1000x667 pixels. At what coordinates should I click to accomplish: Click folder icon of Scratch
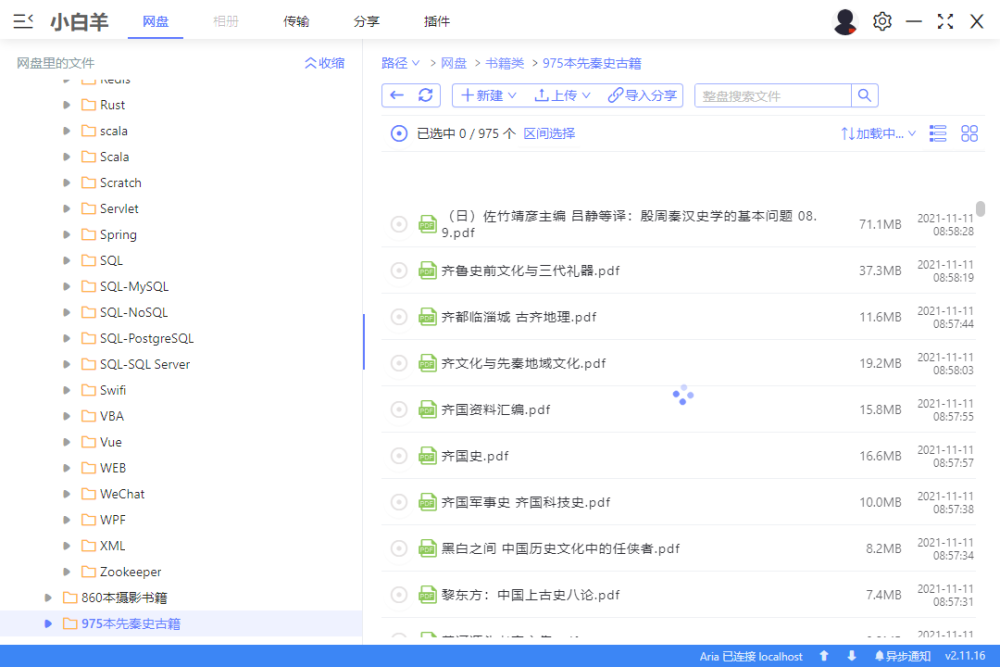[x=89, y=183]
